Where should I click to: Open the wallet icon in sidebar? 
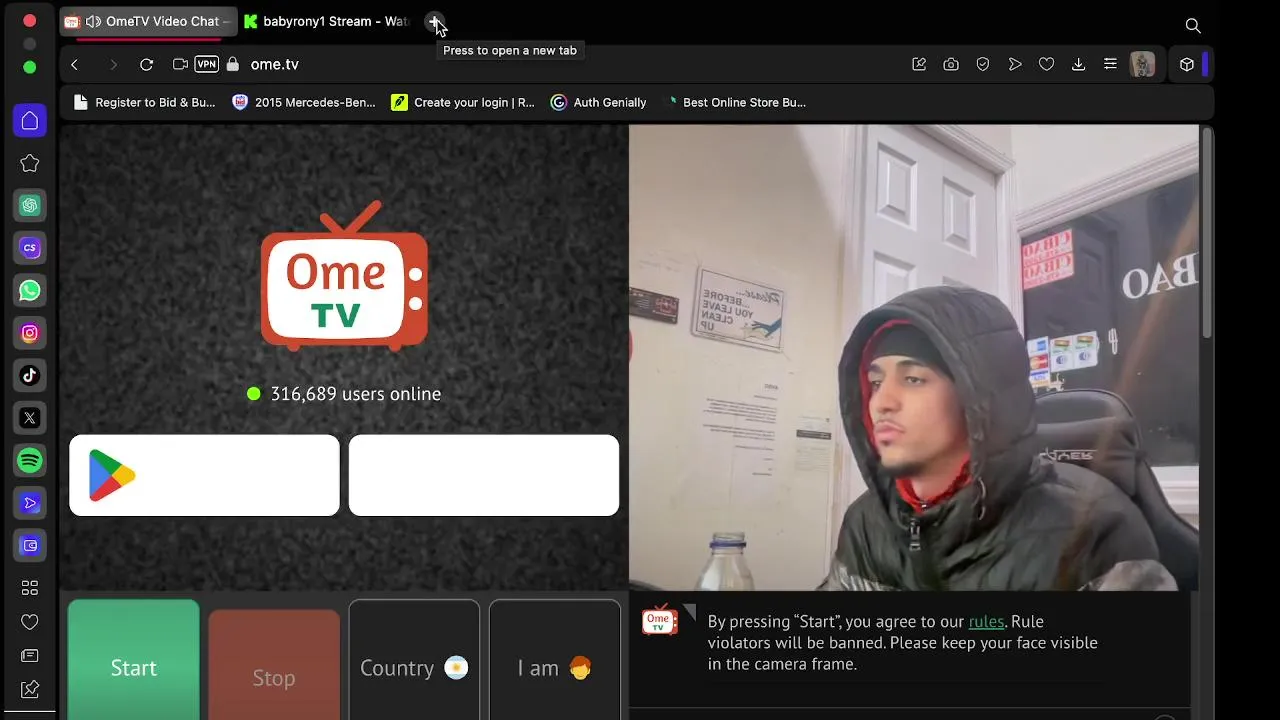(x=30, y=545)
